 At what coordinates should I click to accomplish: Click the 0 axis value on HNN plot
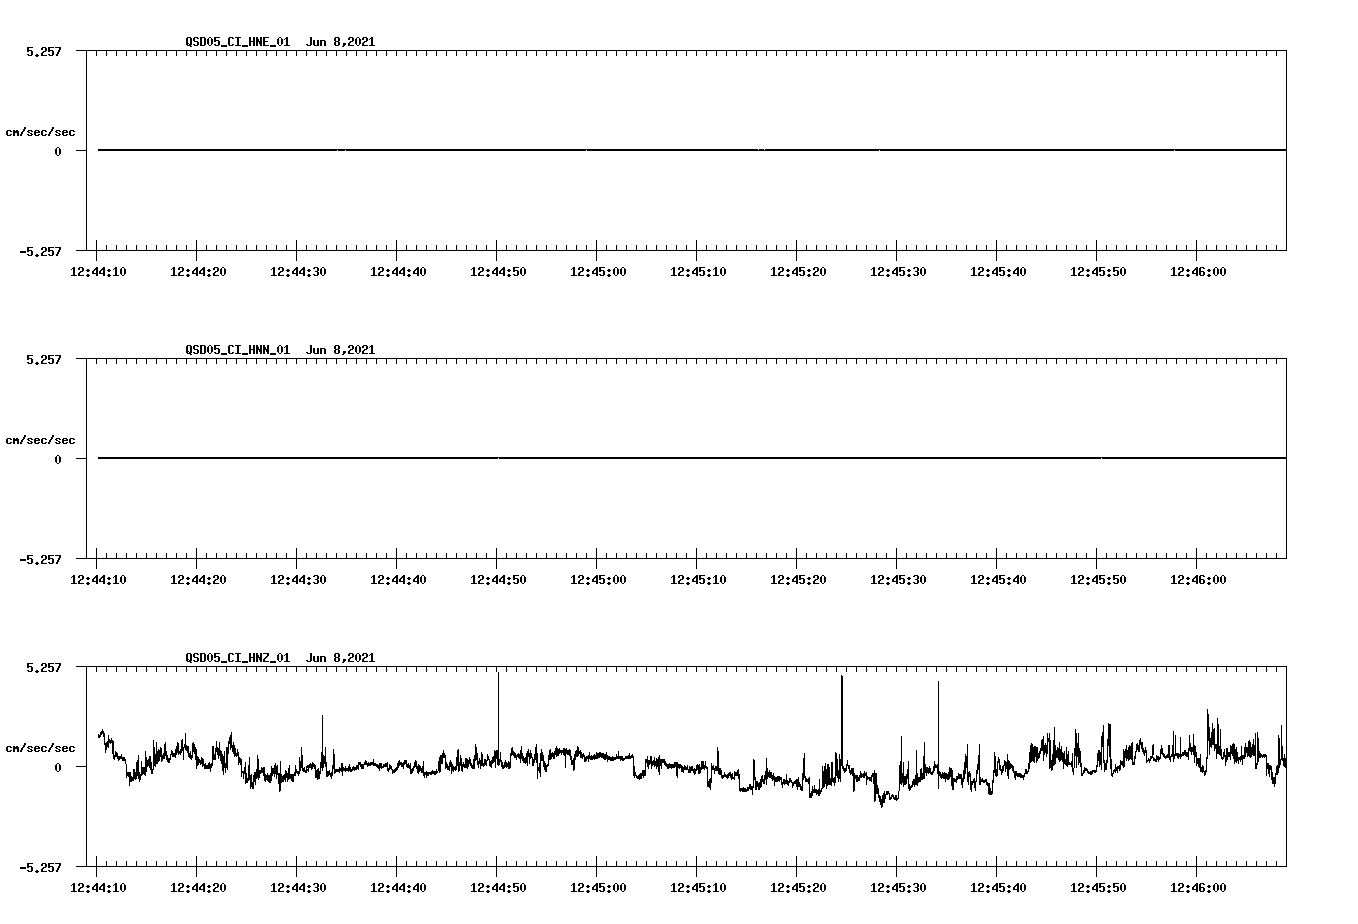58,459
